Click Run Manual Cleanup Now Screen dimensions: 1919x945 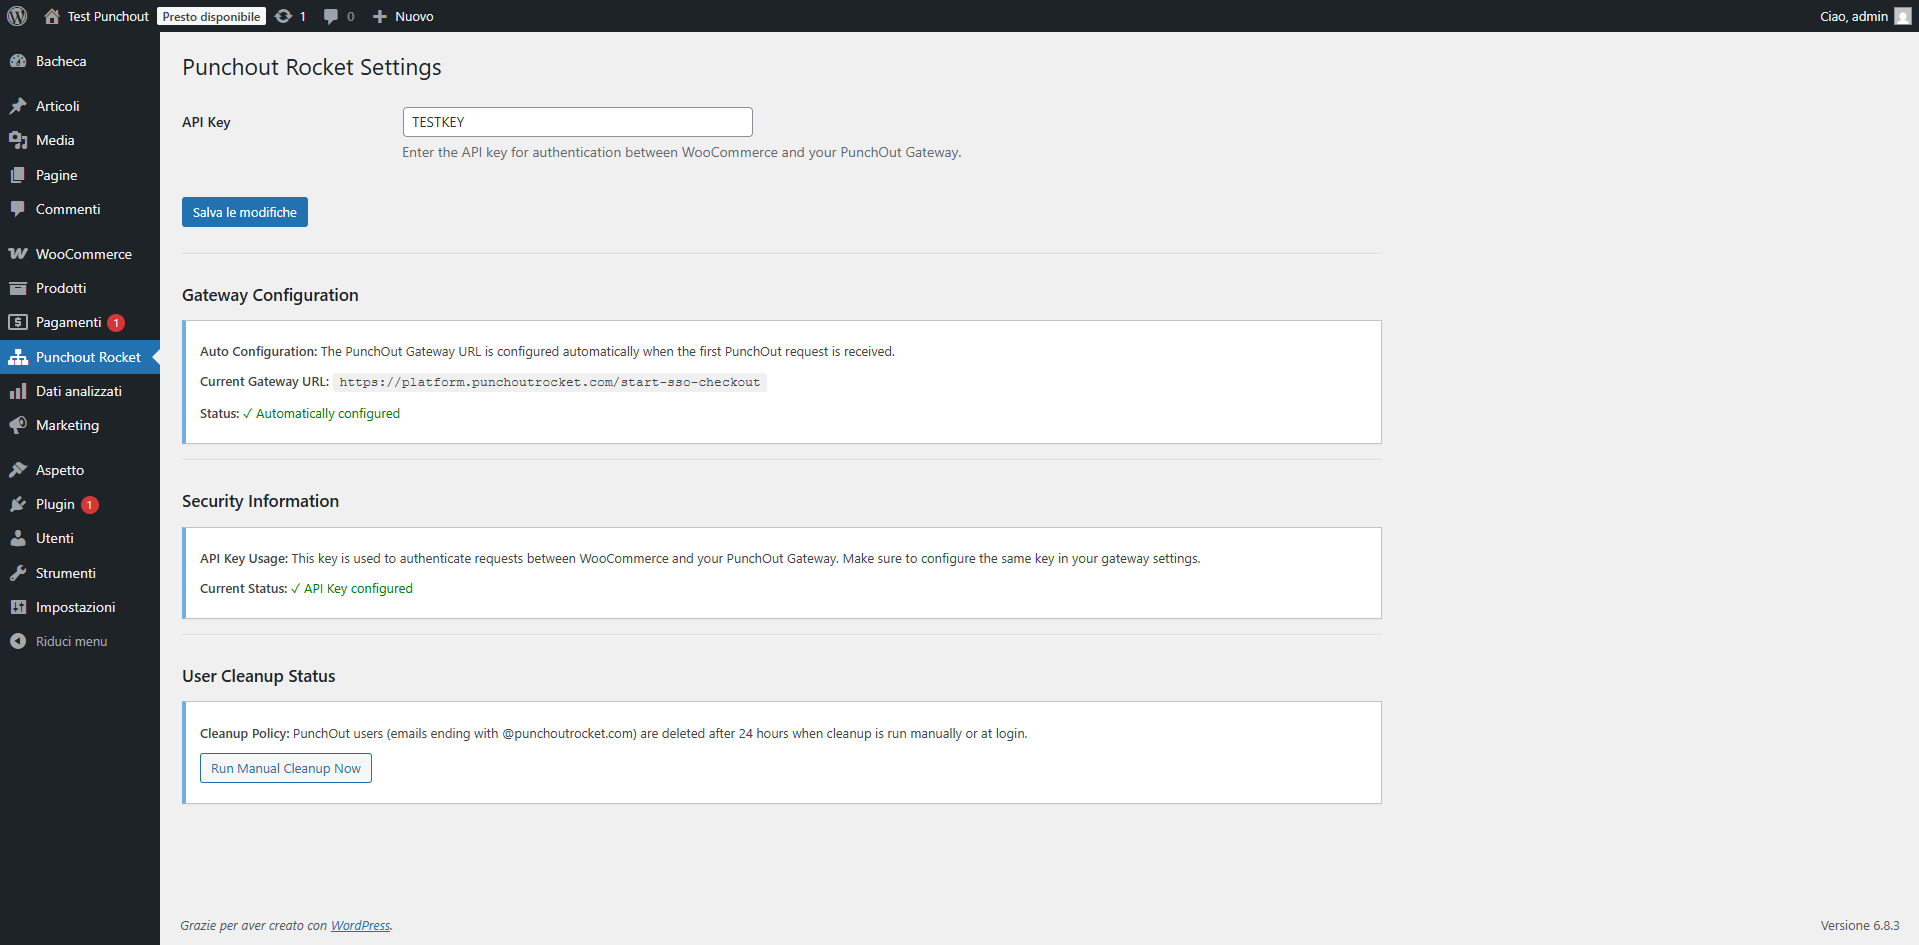tap(285, 768)
